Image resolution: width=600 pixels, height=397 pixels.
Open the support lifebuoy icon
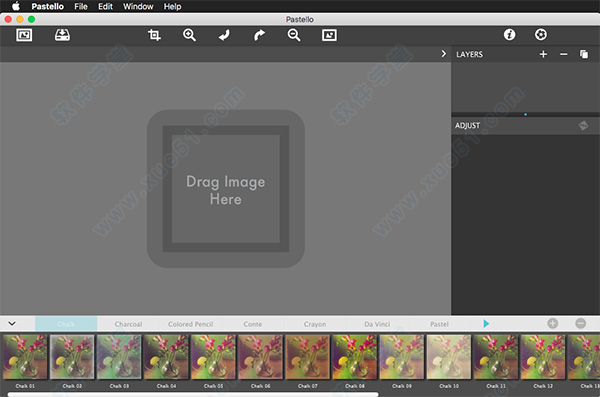coord(541,34)
